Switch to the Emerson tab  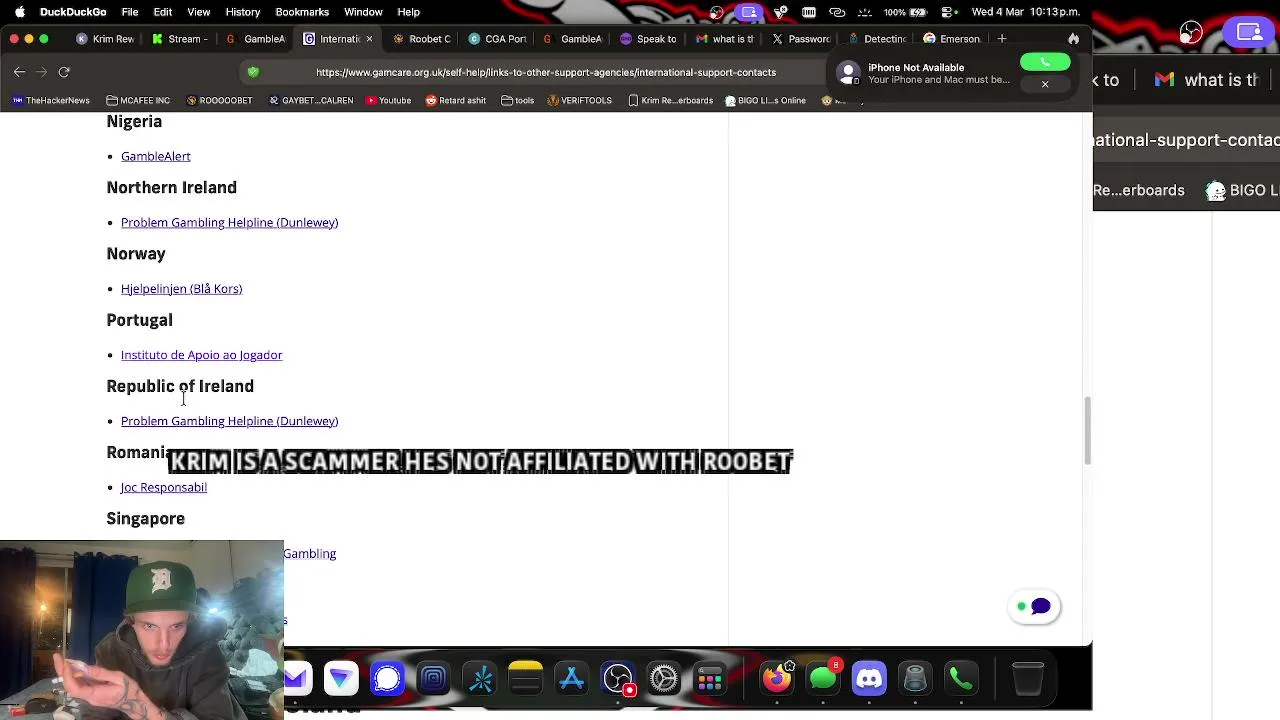(x=952, y=39)
